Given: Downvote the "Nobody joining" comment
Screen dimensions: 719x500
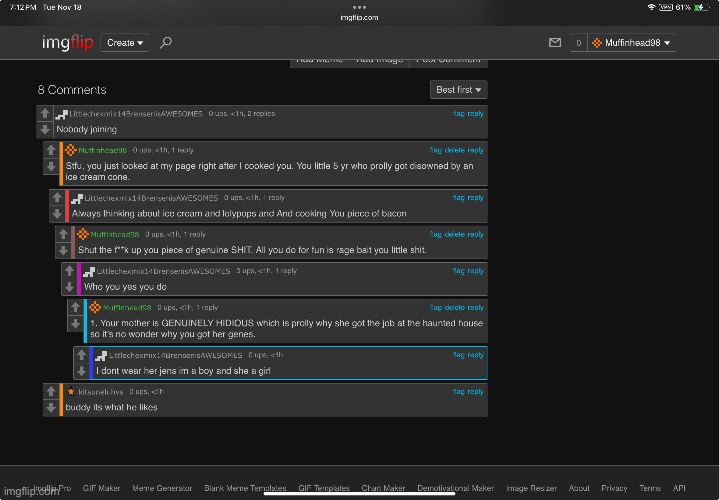Looking at the screenshot, I should 44,130.
